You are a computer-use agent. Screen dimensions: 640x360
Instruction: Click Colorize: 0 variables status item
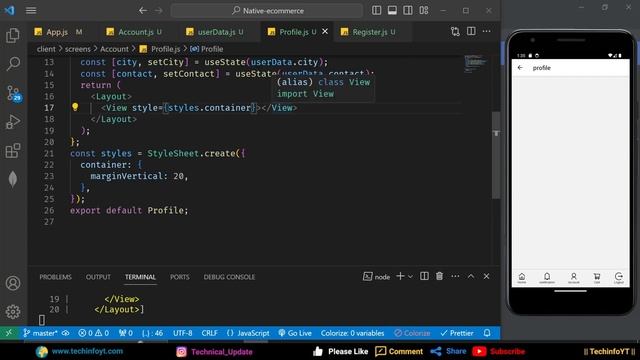pos(352,333)
